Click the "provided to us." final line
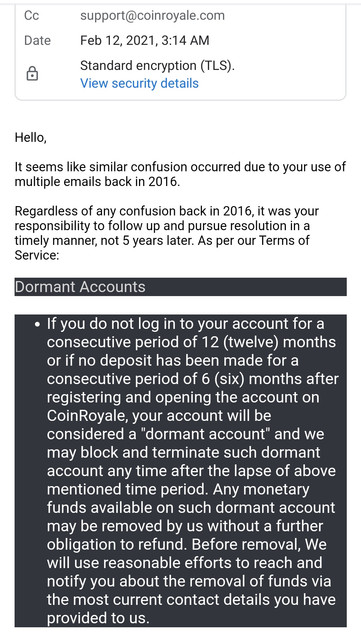This screenshot has height=640, width=361. [98, 618]
